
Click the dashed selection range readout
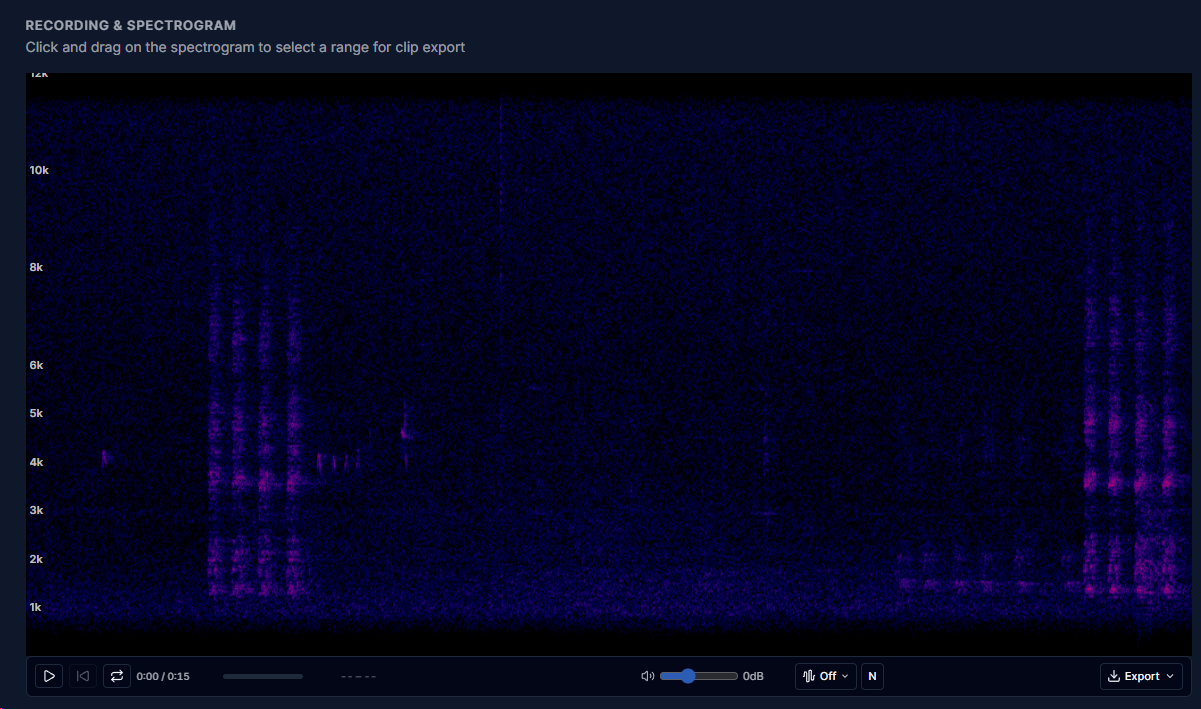(358, 676)
